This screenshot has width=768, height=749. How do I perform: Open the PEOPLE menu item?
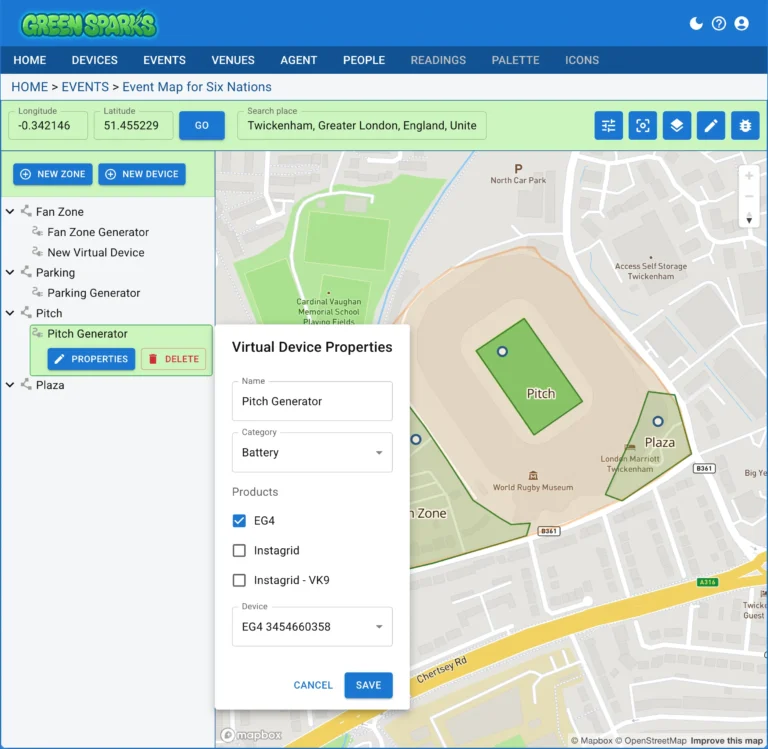tap(364, 60)
